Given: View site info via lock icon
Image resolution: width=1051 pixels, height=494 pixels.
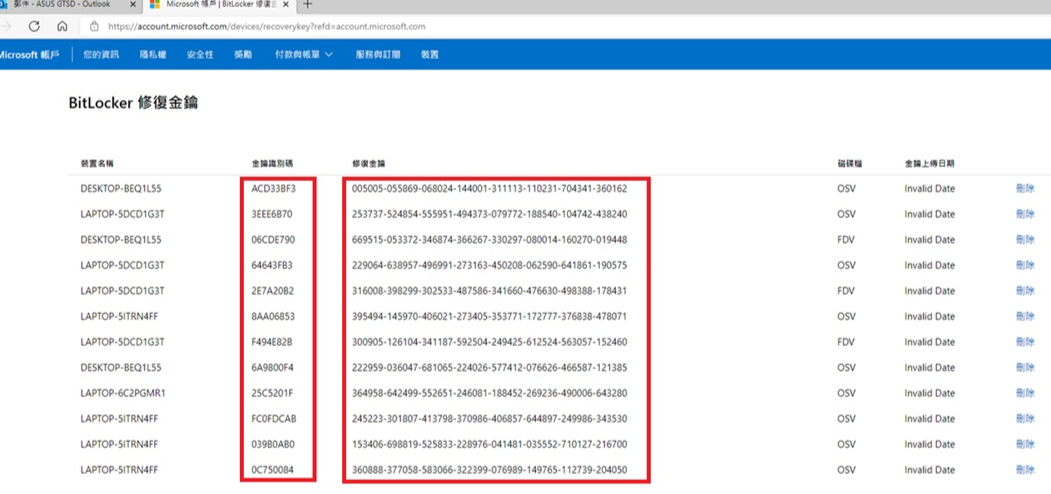Looking at the screenshot, I should click(x=94, y=27).
